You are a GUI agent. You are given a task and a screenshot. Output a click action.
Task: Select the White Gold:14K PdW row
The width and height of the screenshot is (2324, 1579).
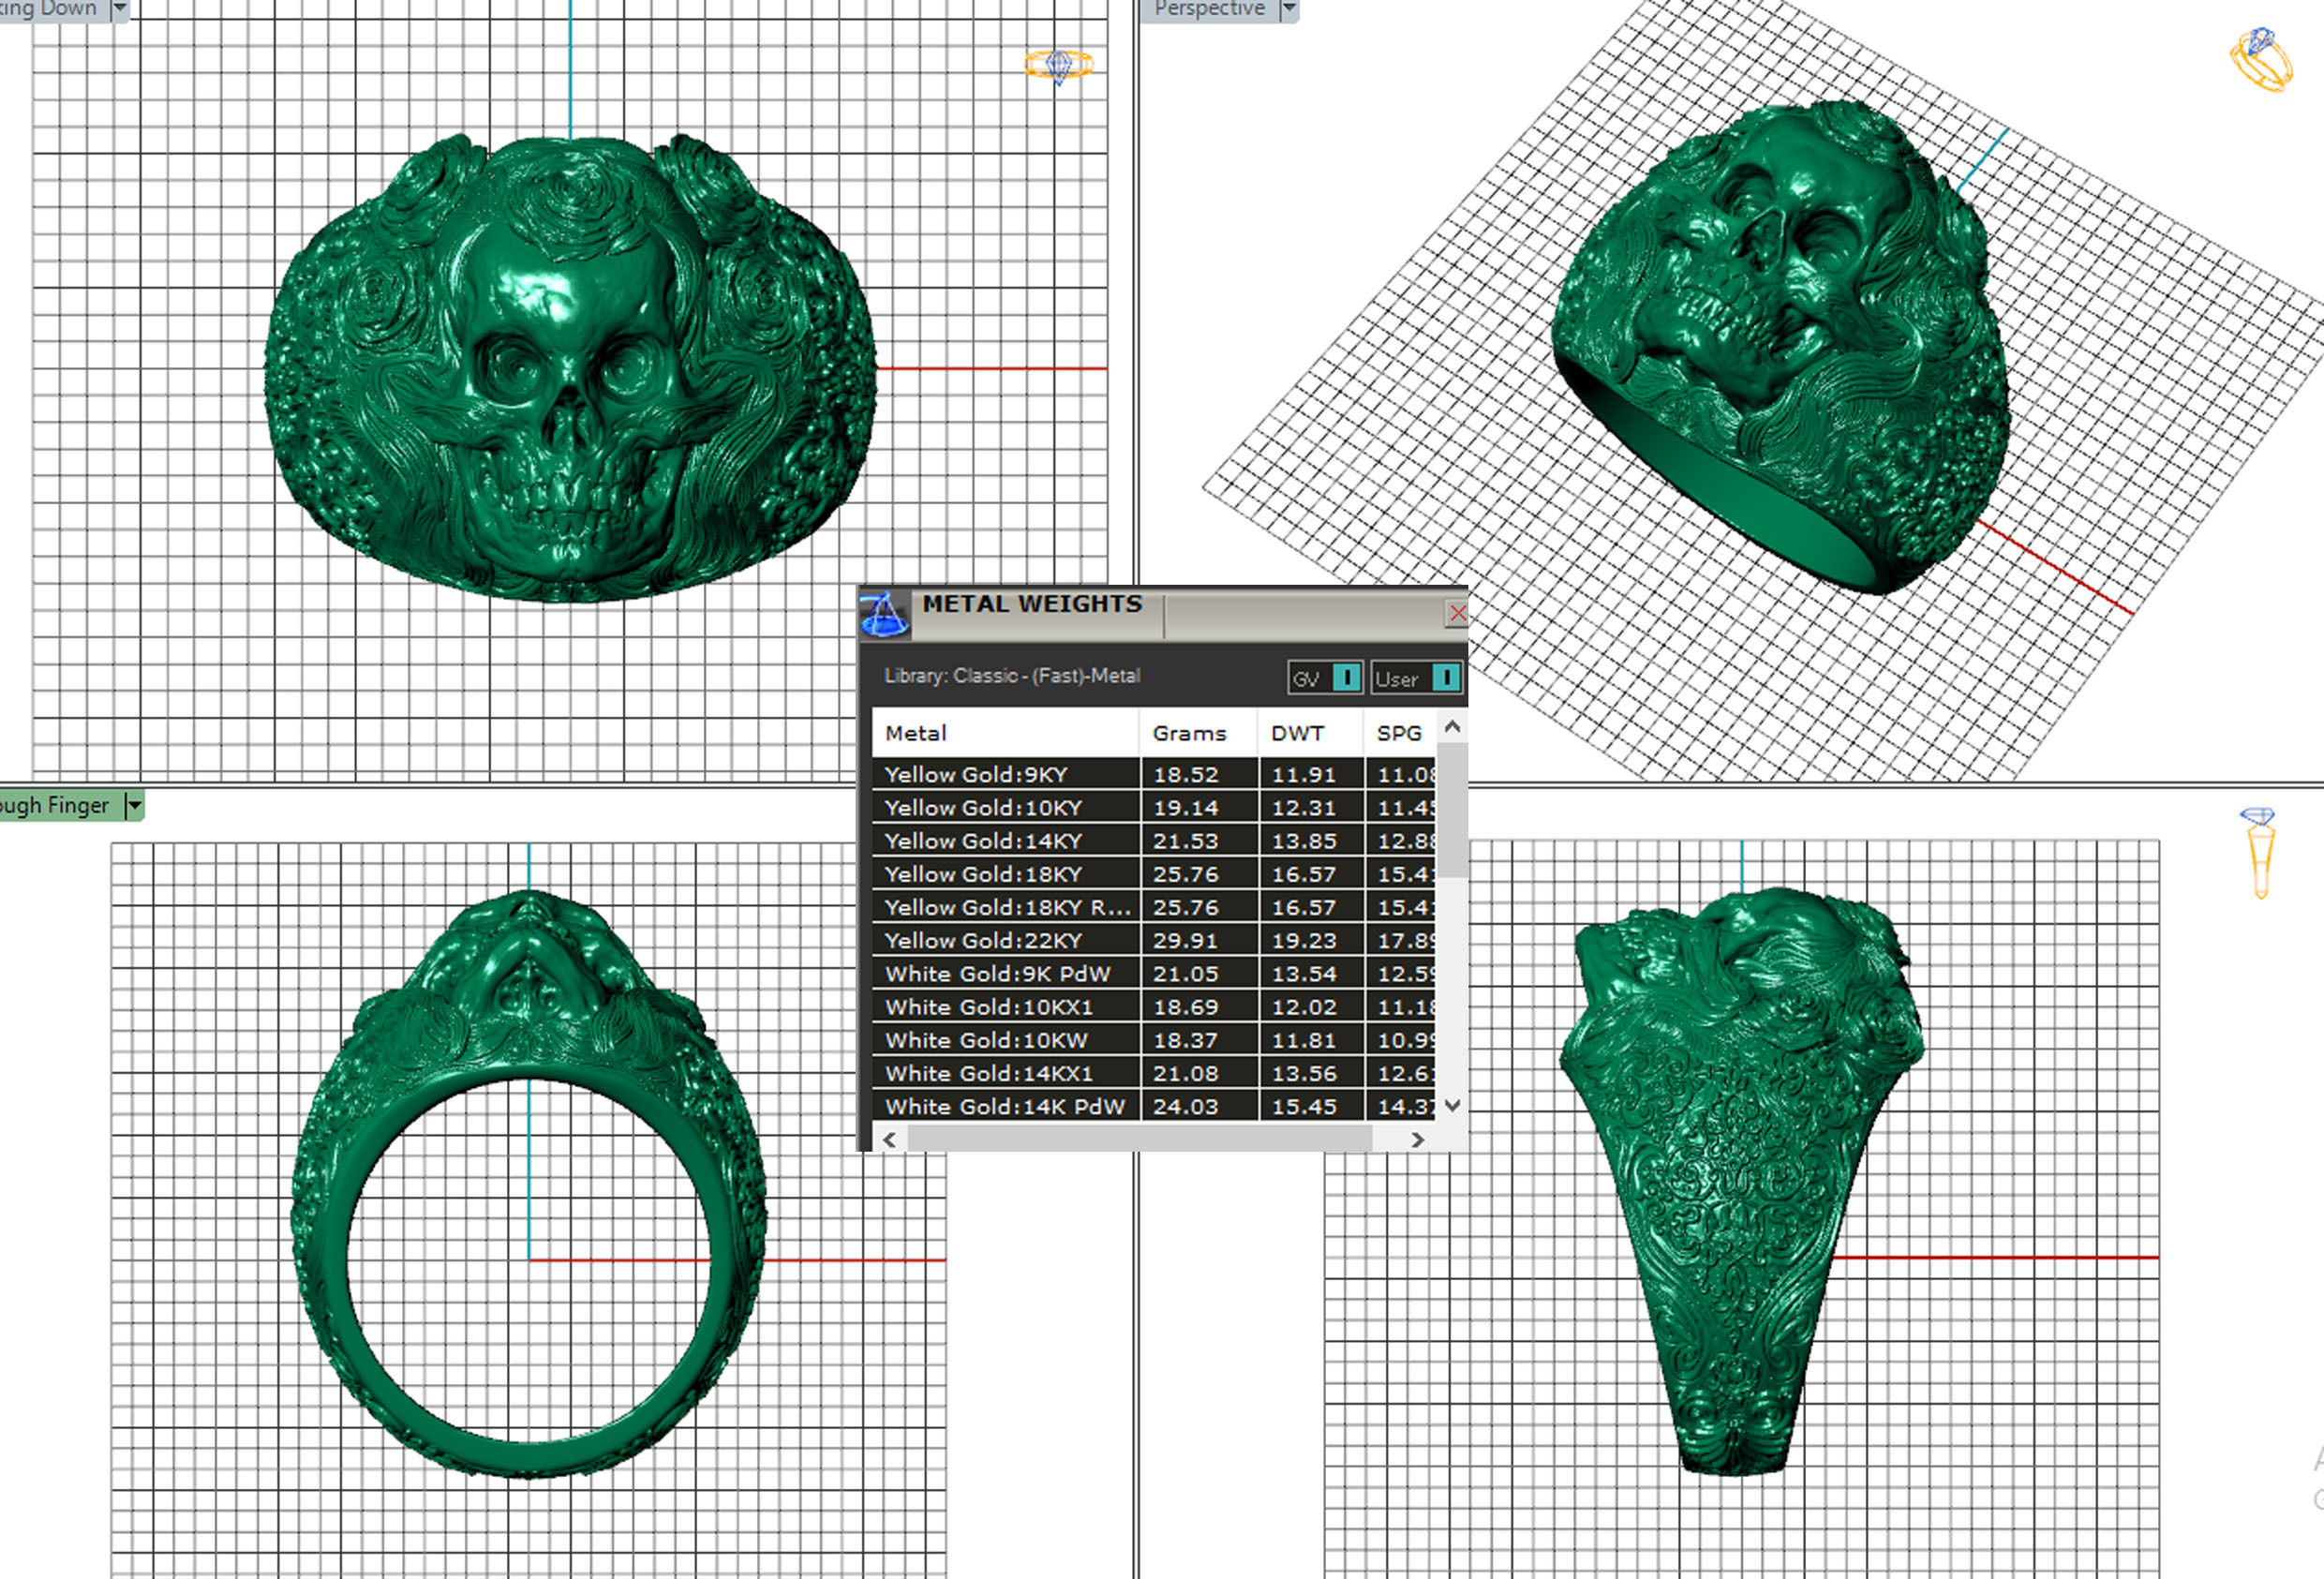(1154, 1106)
